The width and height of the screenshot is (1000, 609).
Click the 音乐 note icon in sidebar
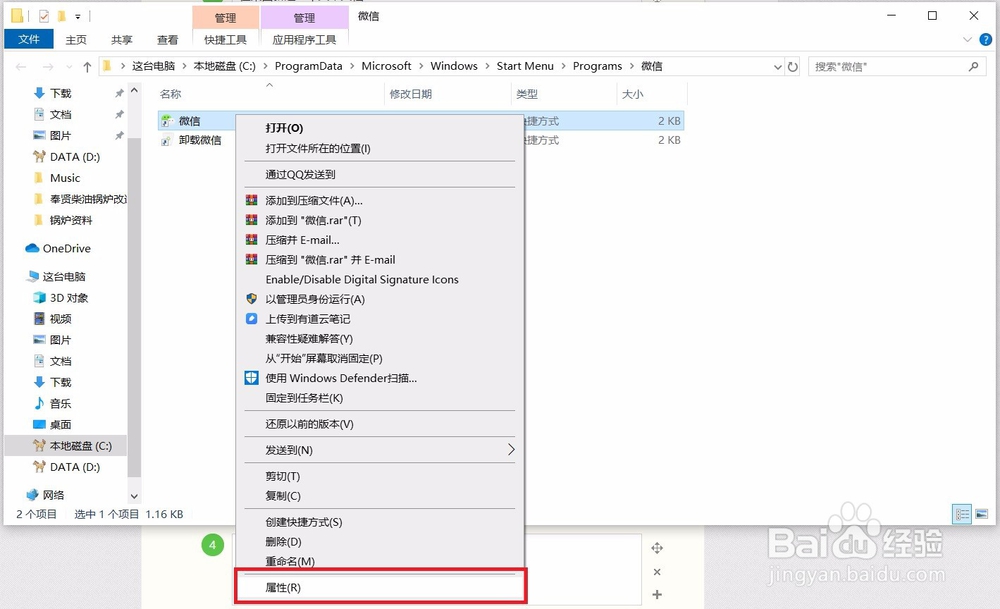(40, 403)
